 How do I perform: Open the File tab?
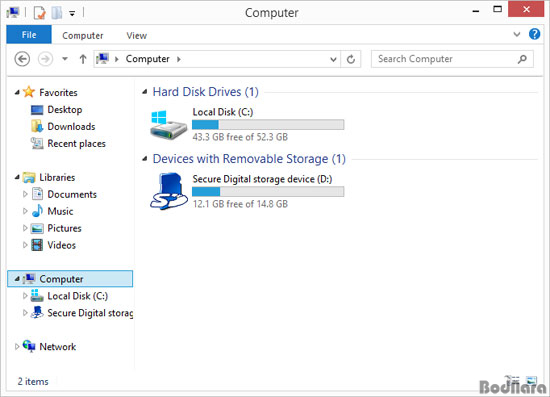[x=29, y=35]
